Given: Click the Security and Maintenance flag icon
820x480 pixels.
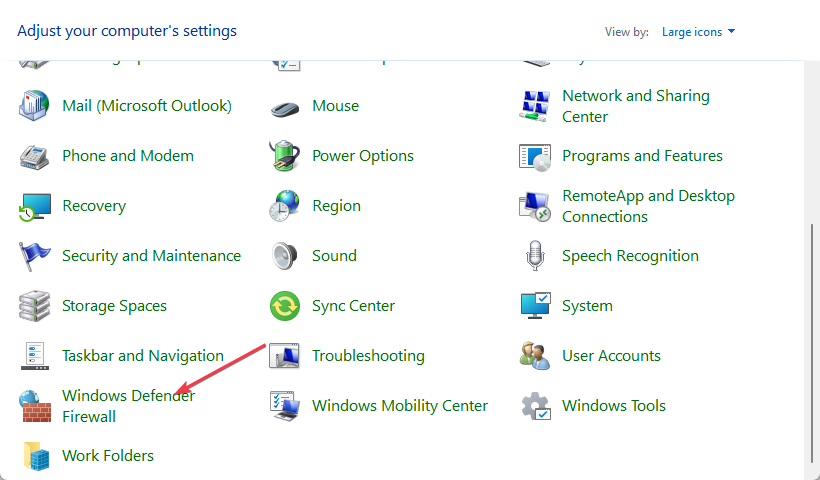Looking at the screenshot, I should [35, 256].
